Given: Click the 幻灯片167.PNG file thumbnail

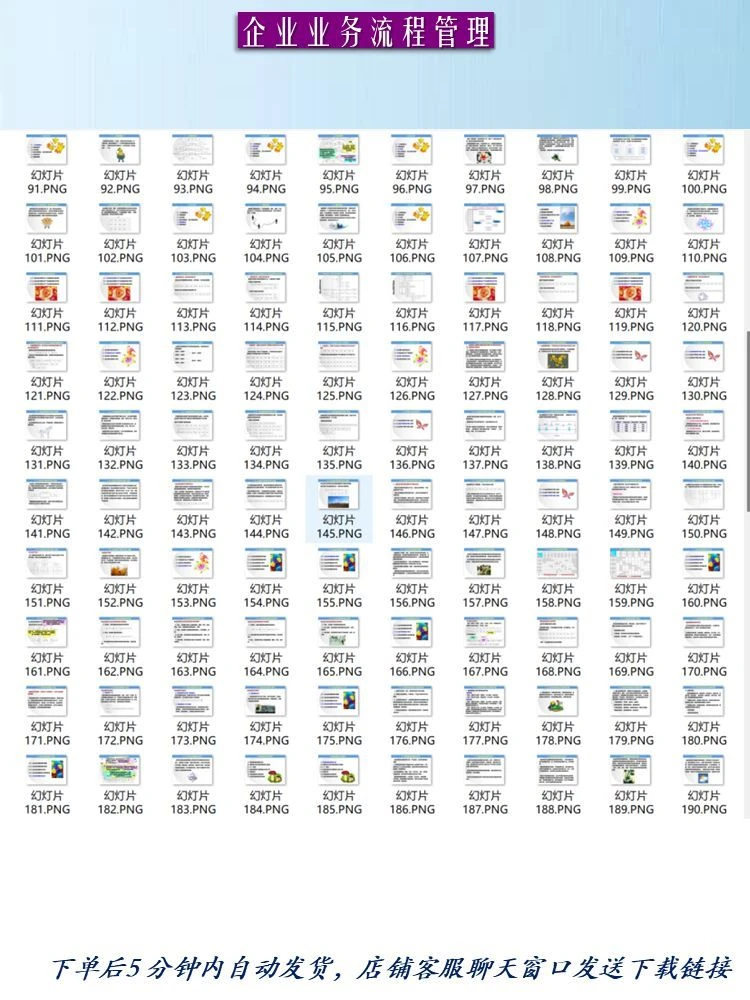Looking at the screenshot, I should click(485, 632).
